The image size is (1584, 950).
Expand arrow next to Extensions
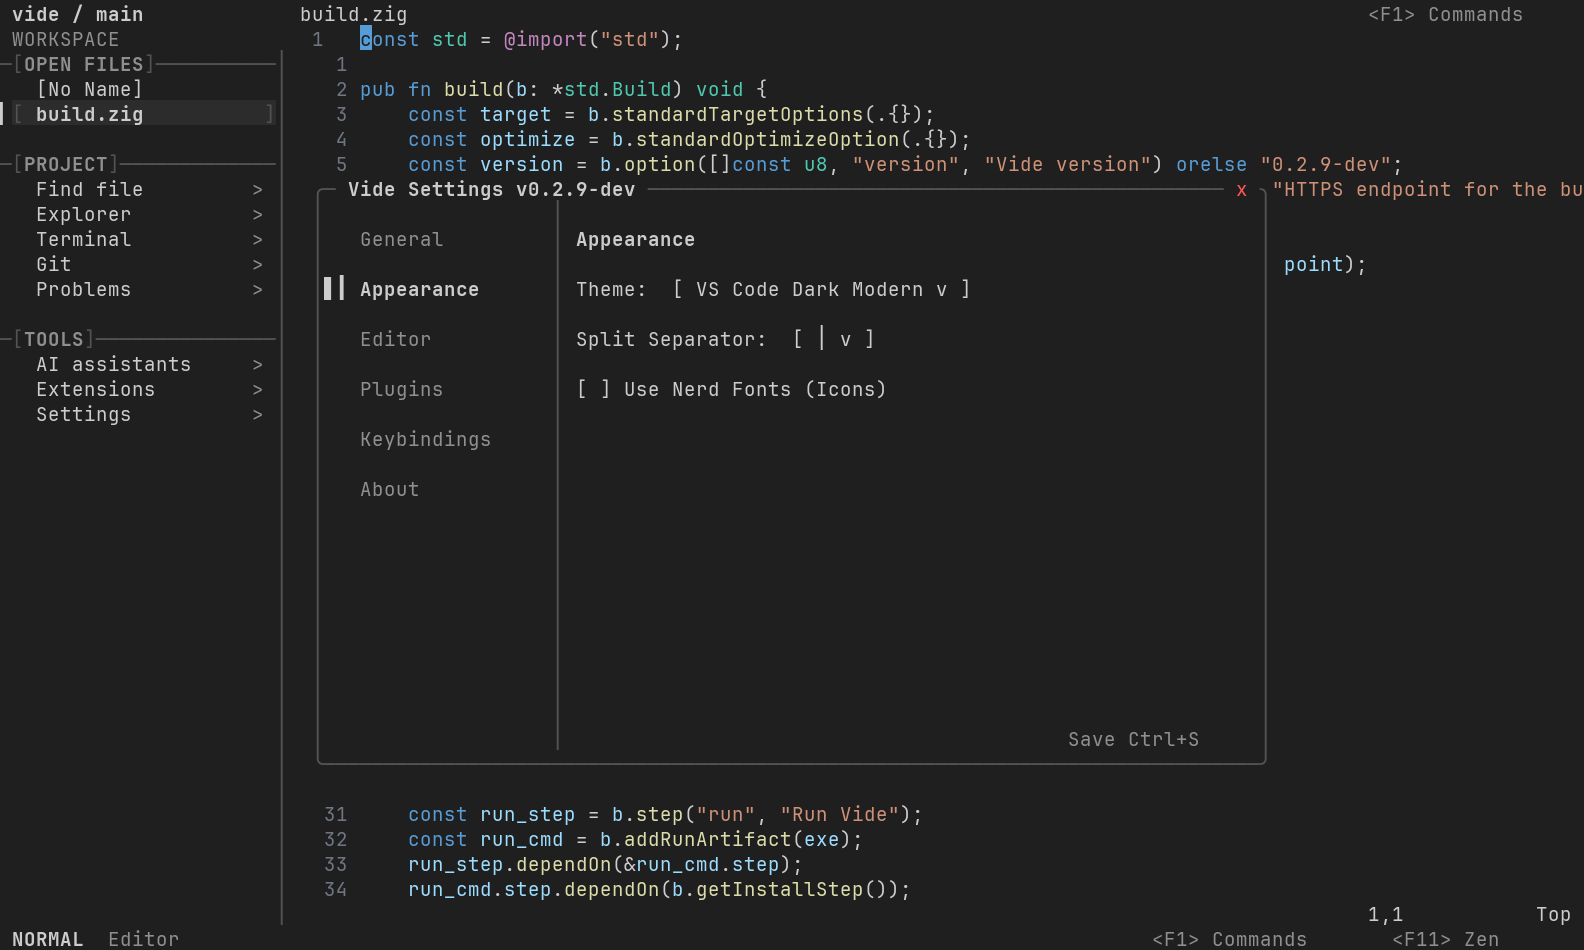click(x=257, y=390)
